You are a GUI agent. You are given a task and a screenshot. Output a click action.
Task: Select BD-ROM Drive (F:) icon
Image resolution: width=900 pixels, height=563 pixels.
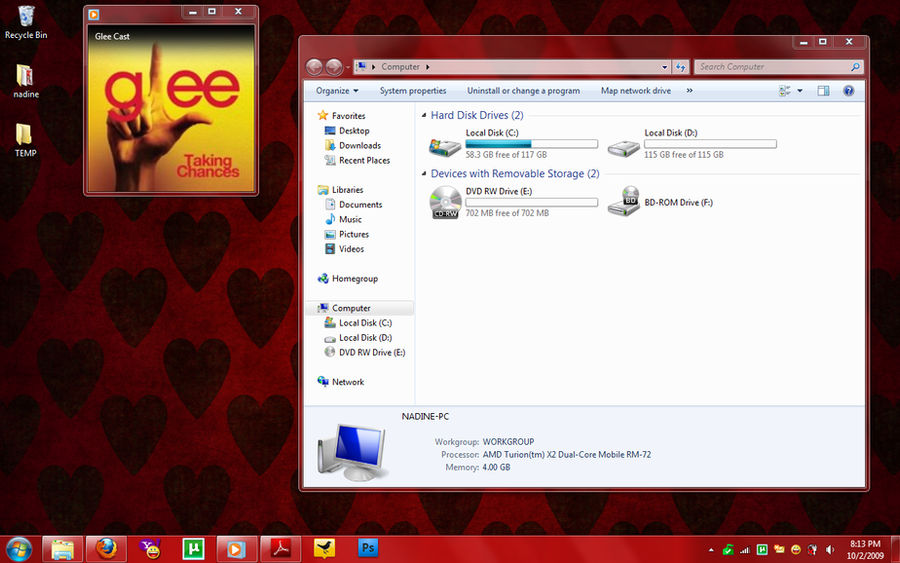[623, 201]
